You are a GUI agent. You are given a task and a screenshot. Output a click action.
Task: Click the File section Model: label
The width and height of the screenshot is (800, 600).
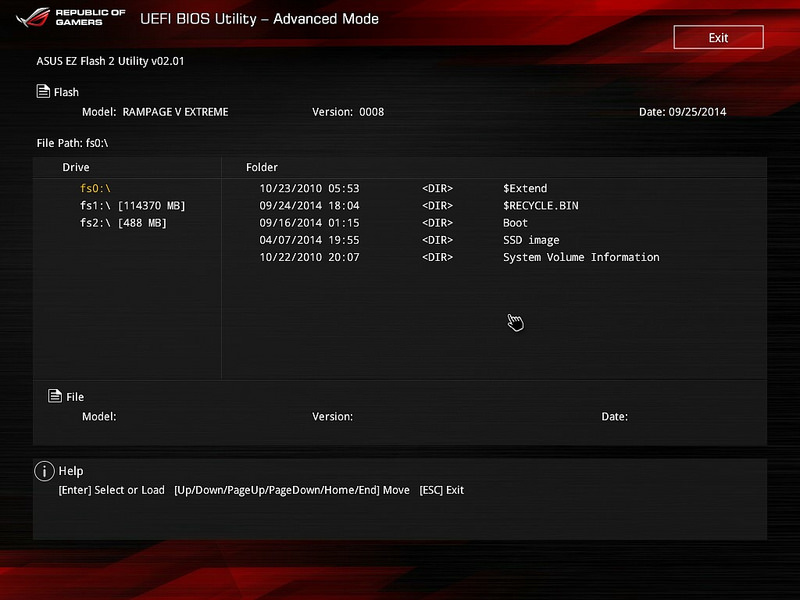click(x=99, y=416)
